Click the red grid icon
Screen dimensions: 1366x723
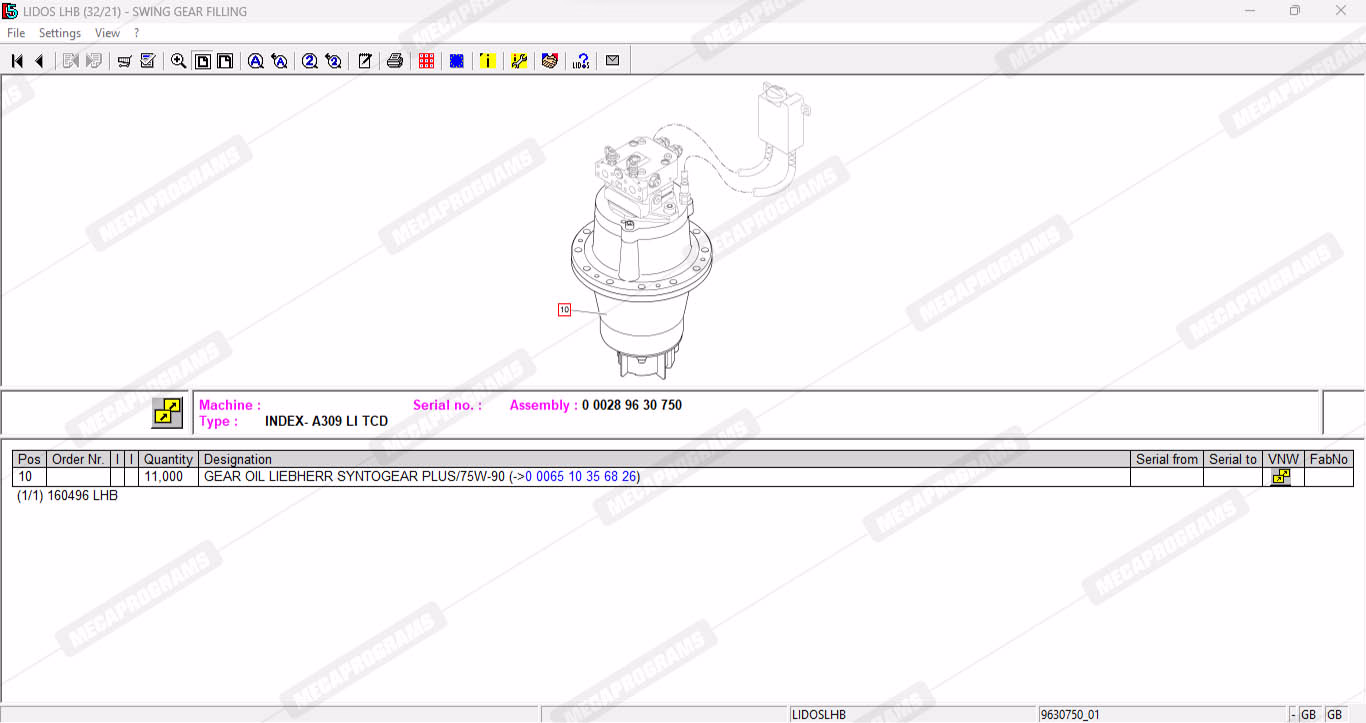pos(426,61)
